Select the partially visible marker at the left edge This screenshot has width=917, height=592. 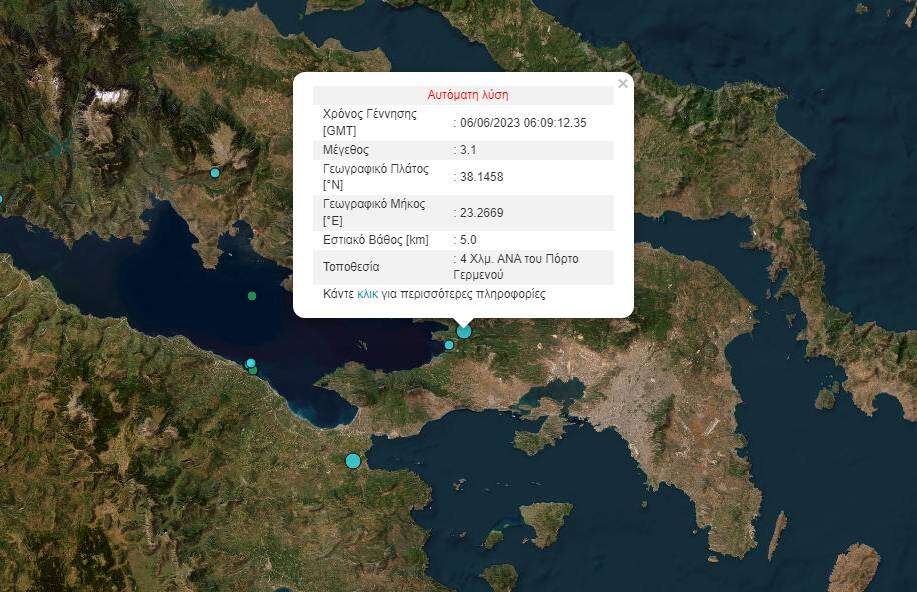tap(1, 199)
